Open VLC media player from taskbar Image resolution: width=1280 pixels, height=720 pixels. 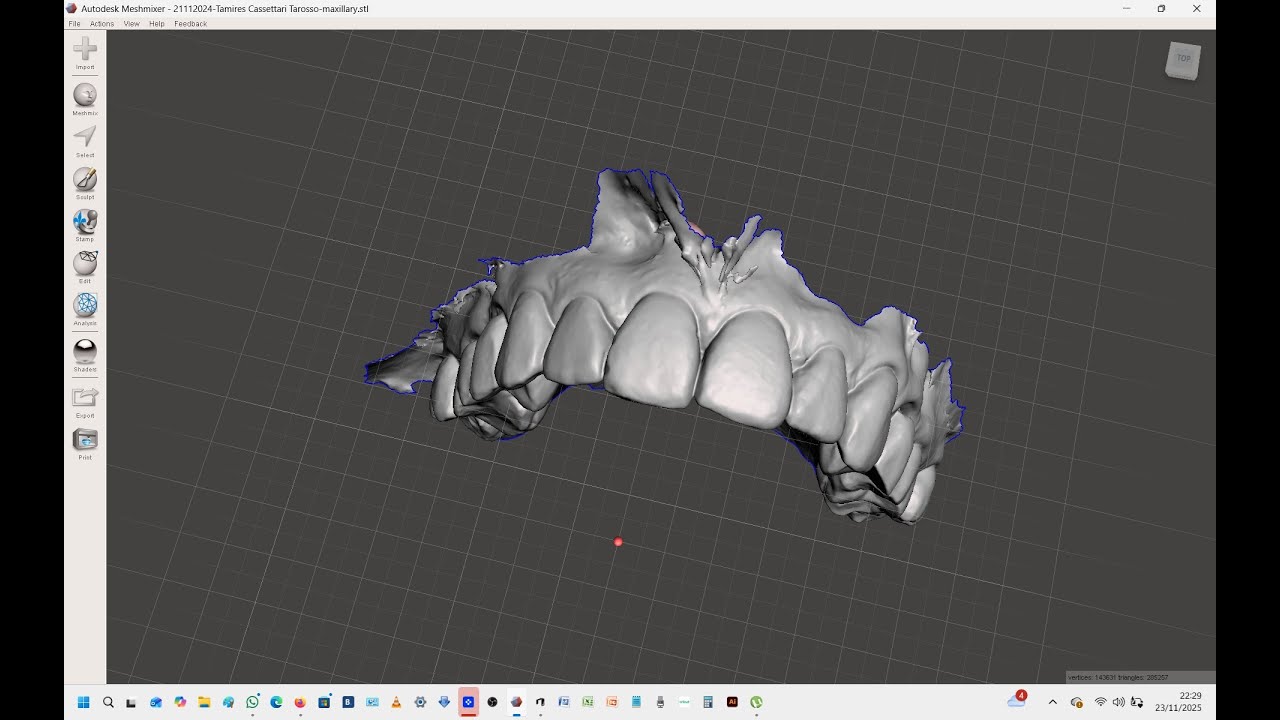pyautogui.click(x=396, y=702)
